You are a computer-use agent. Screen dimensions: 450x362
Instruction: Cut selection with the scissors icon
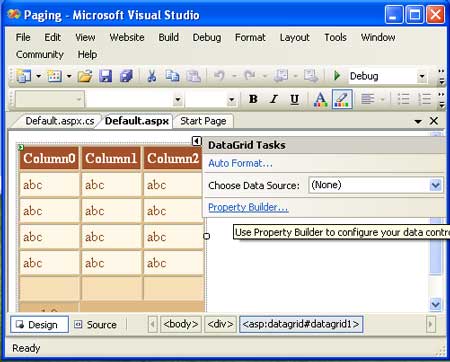click(x=152, y=76)
